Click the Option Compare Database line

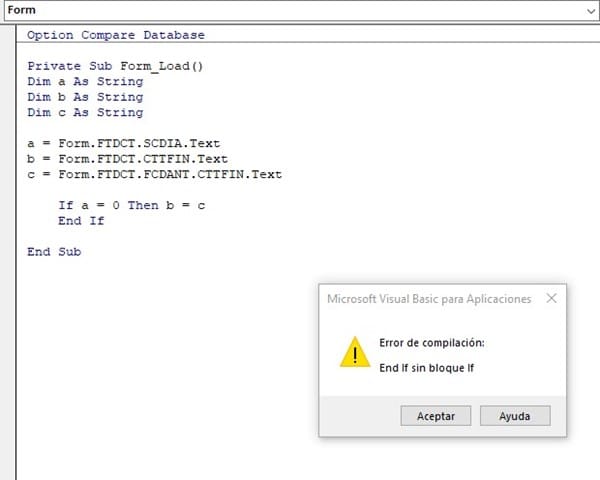(115, 35)
